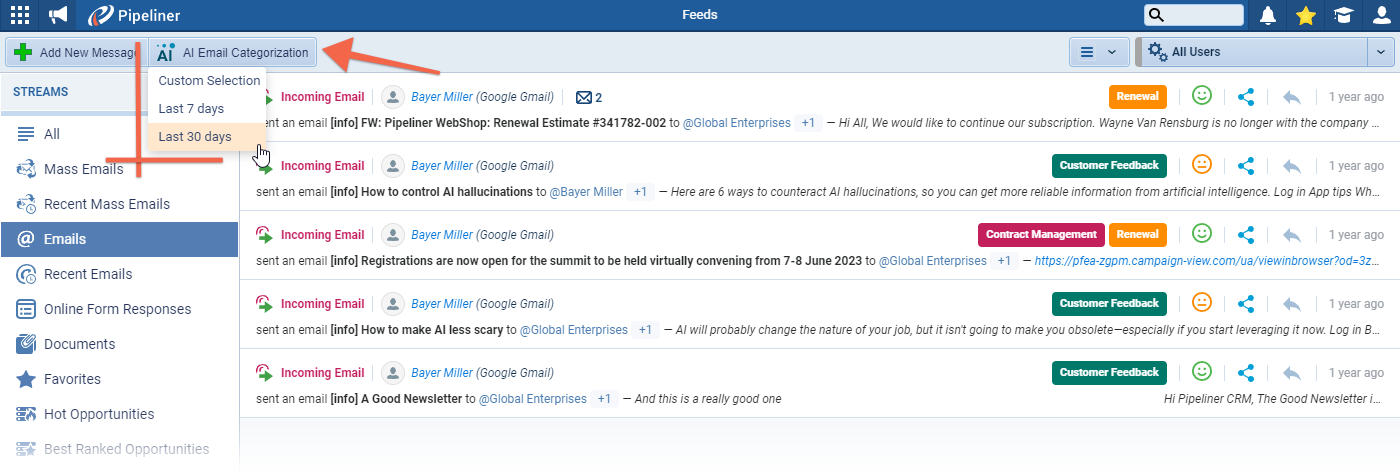Click happy sentiment icon on summit registrations email
The width and height of the screenshot is (1400, 474).
pos(1202,234)
